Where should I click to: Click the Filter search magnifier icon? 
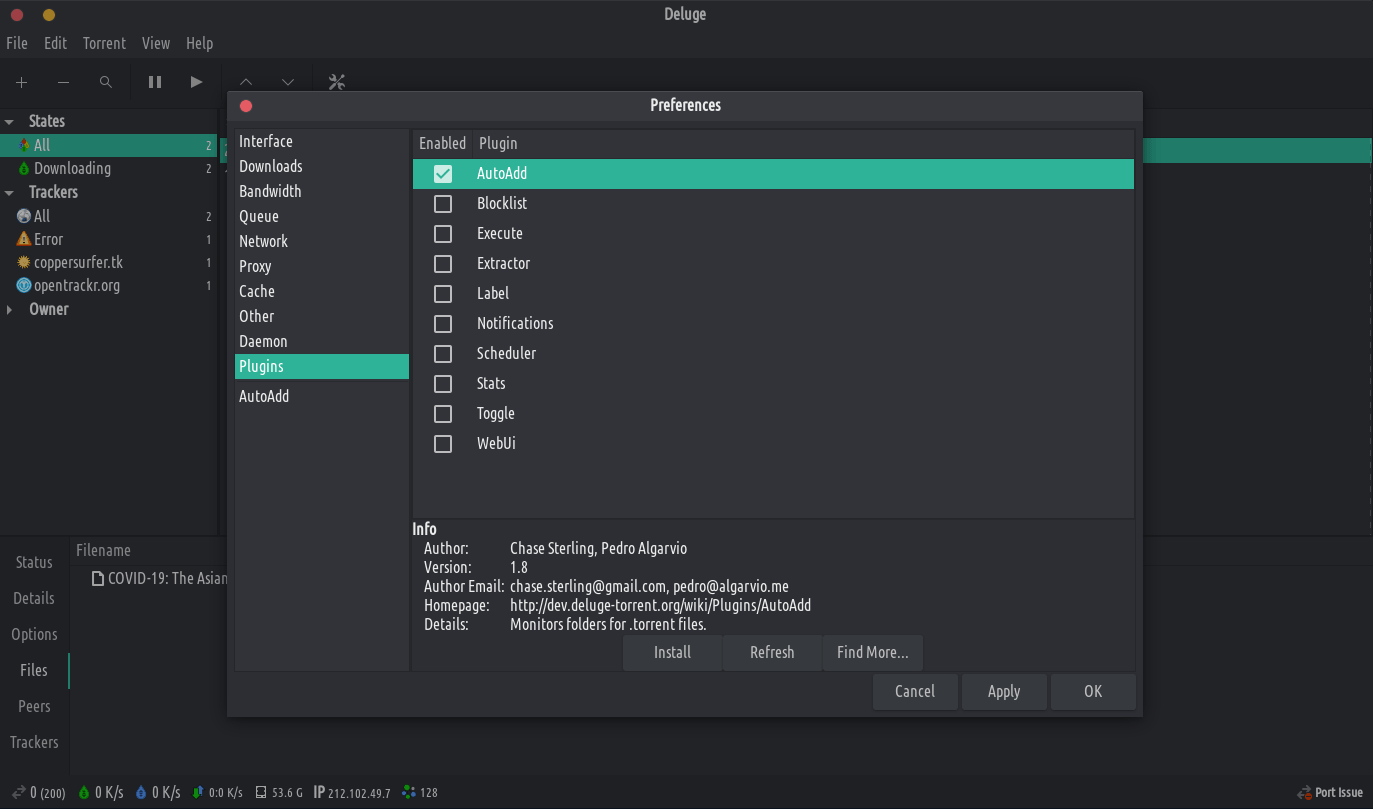(x=105, y=82)
